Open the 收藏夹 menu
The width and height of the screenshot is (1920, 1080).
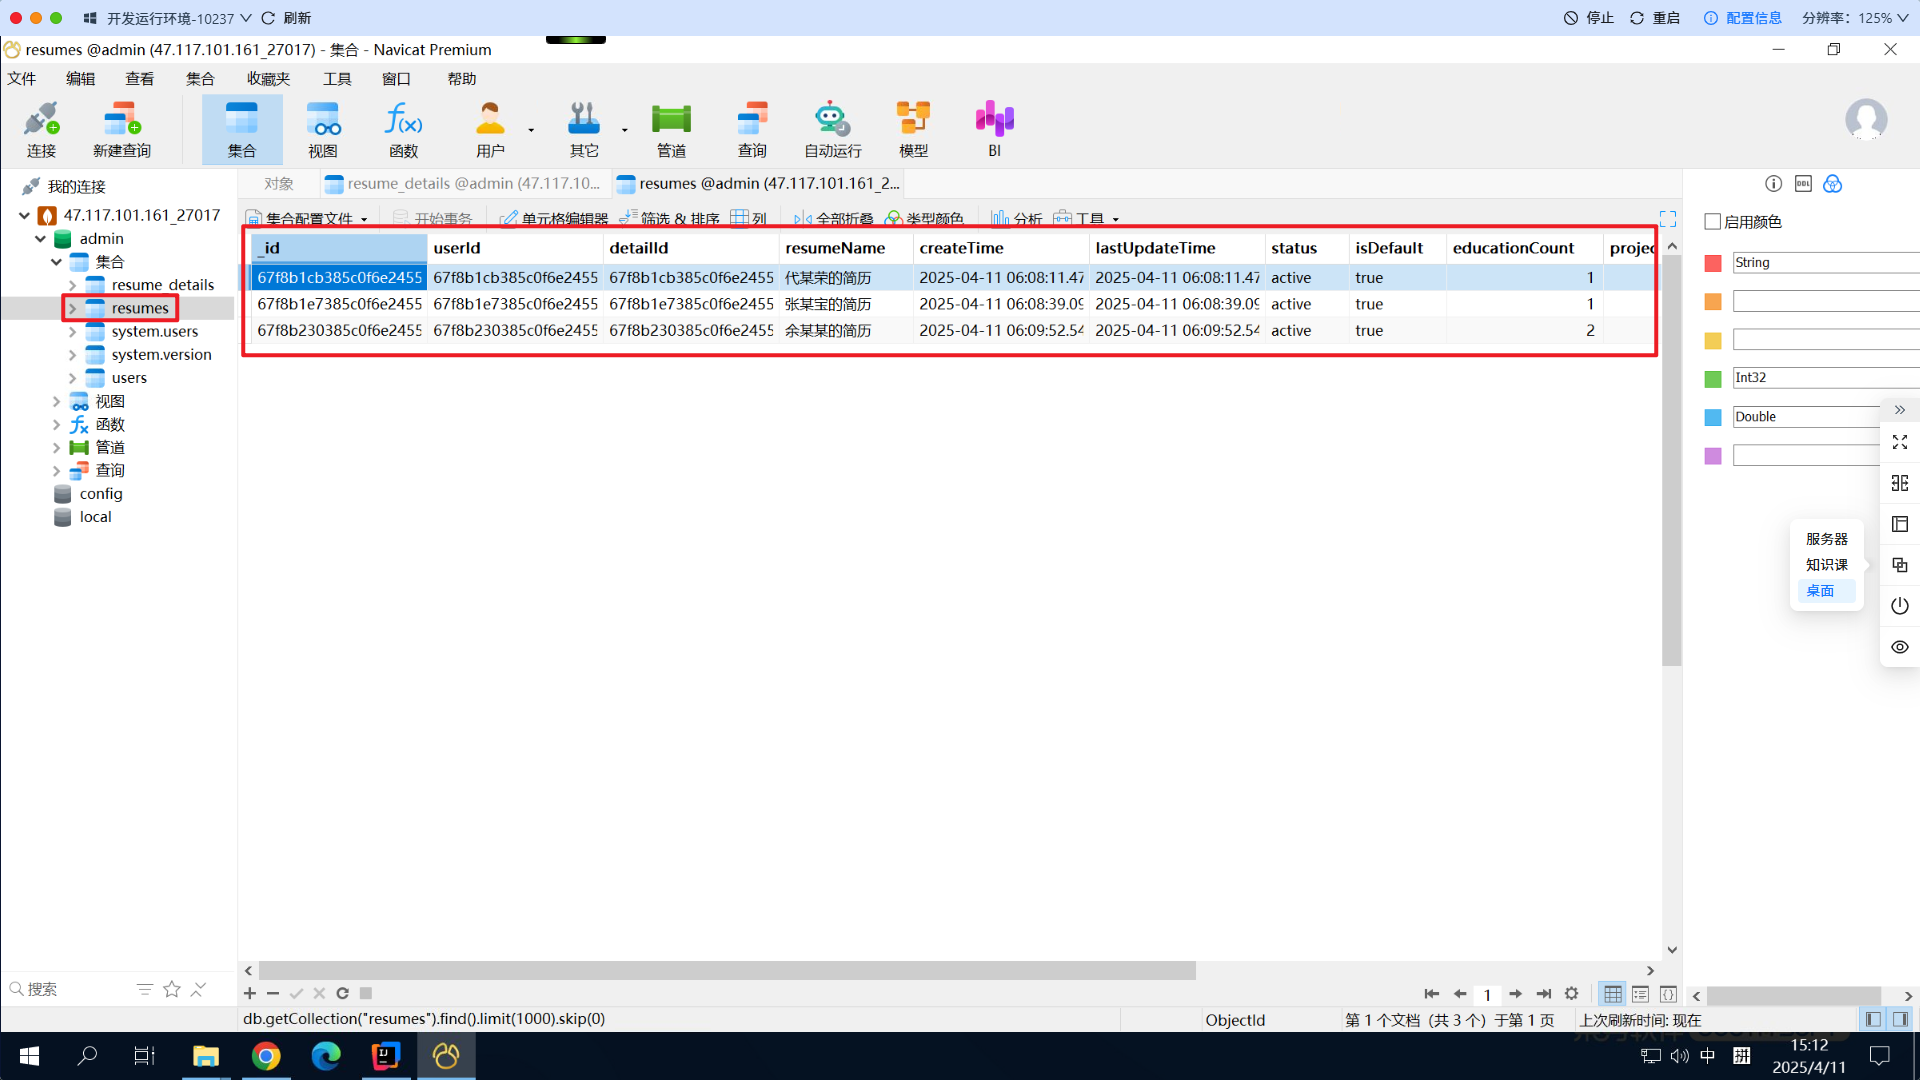(268, 79)
